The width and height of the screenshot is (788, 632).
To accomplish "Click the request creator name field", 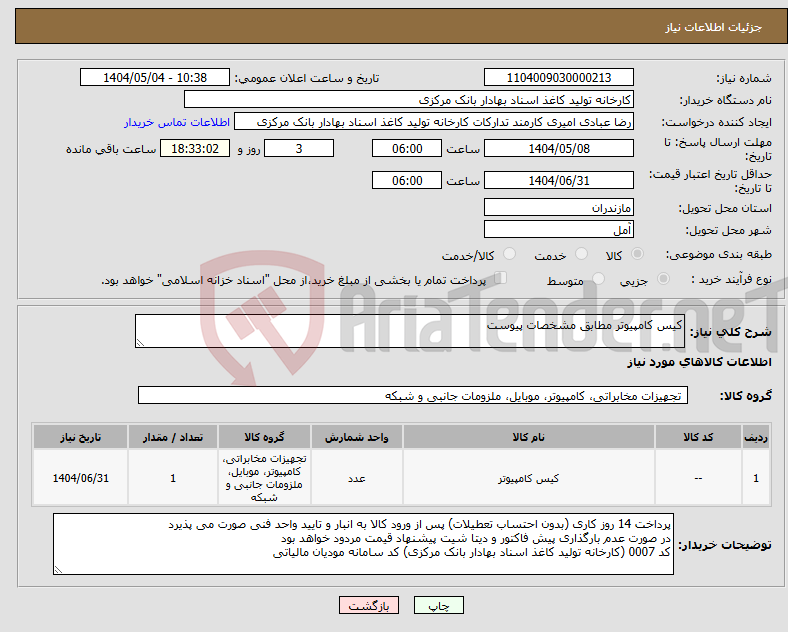I will (x=434, y=122).
